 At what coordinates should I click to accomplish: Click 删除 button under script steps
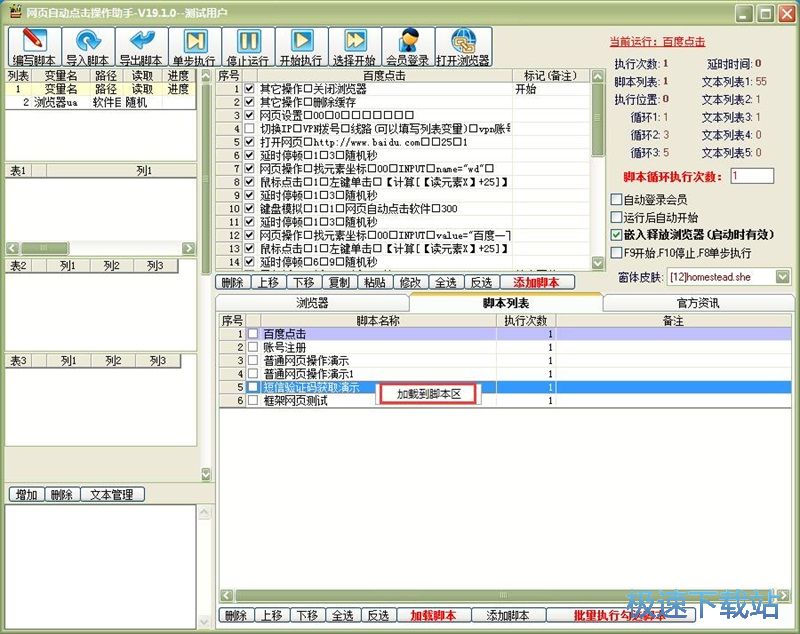pyautogui.click(x=233, y=282)
